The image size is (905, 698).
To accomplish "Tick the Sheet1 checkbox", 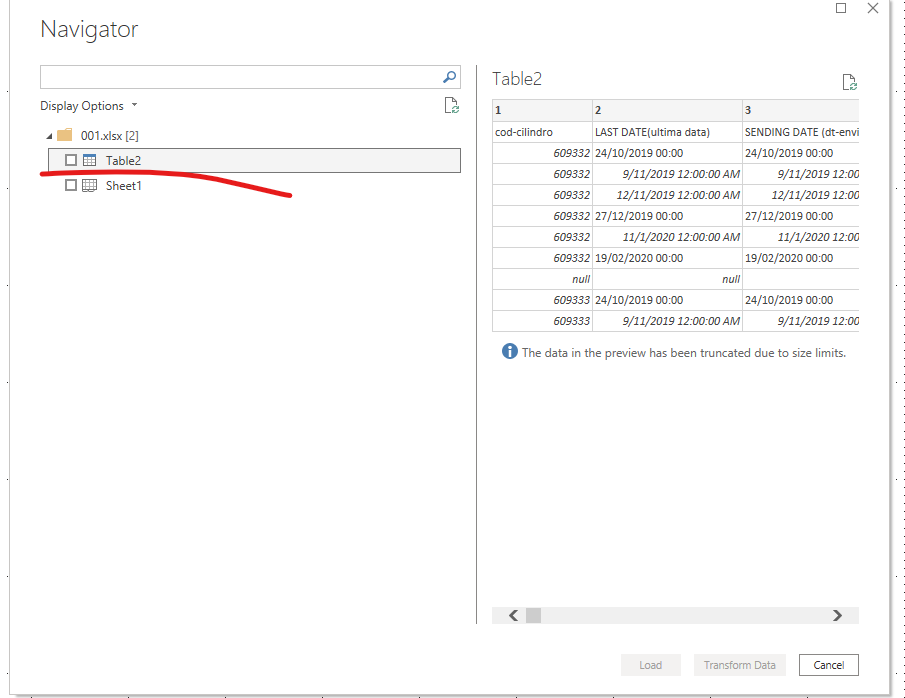I will point(70,185).
